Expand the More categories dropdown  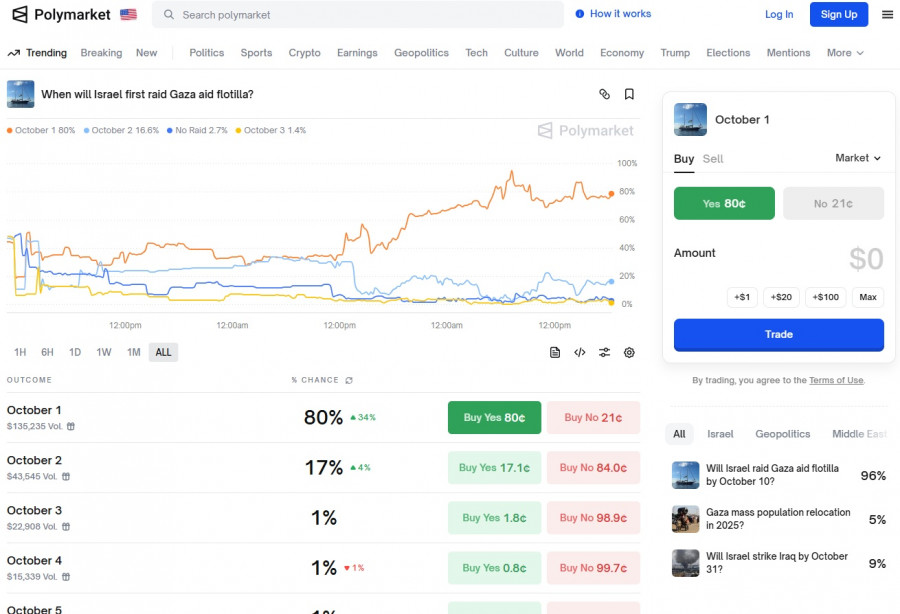(844, 53)
